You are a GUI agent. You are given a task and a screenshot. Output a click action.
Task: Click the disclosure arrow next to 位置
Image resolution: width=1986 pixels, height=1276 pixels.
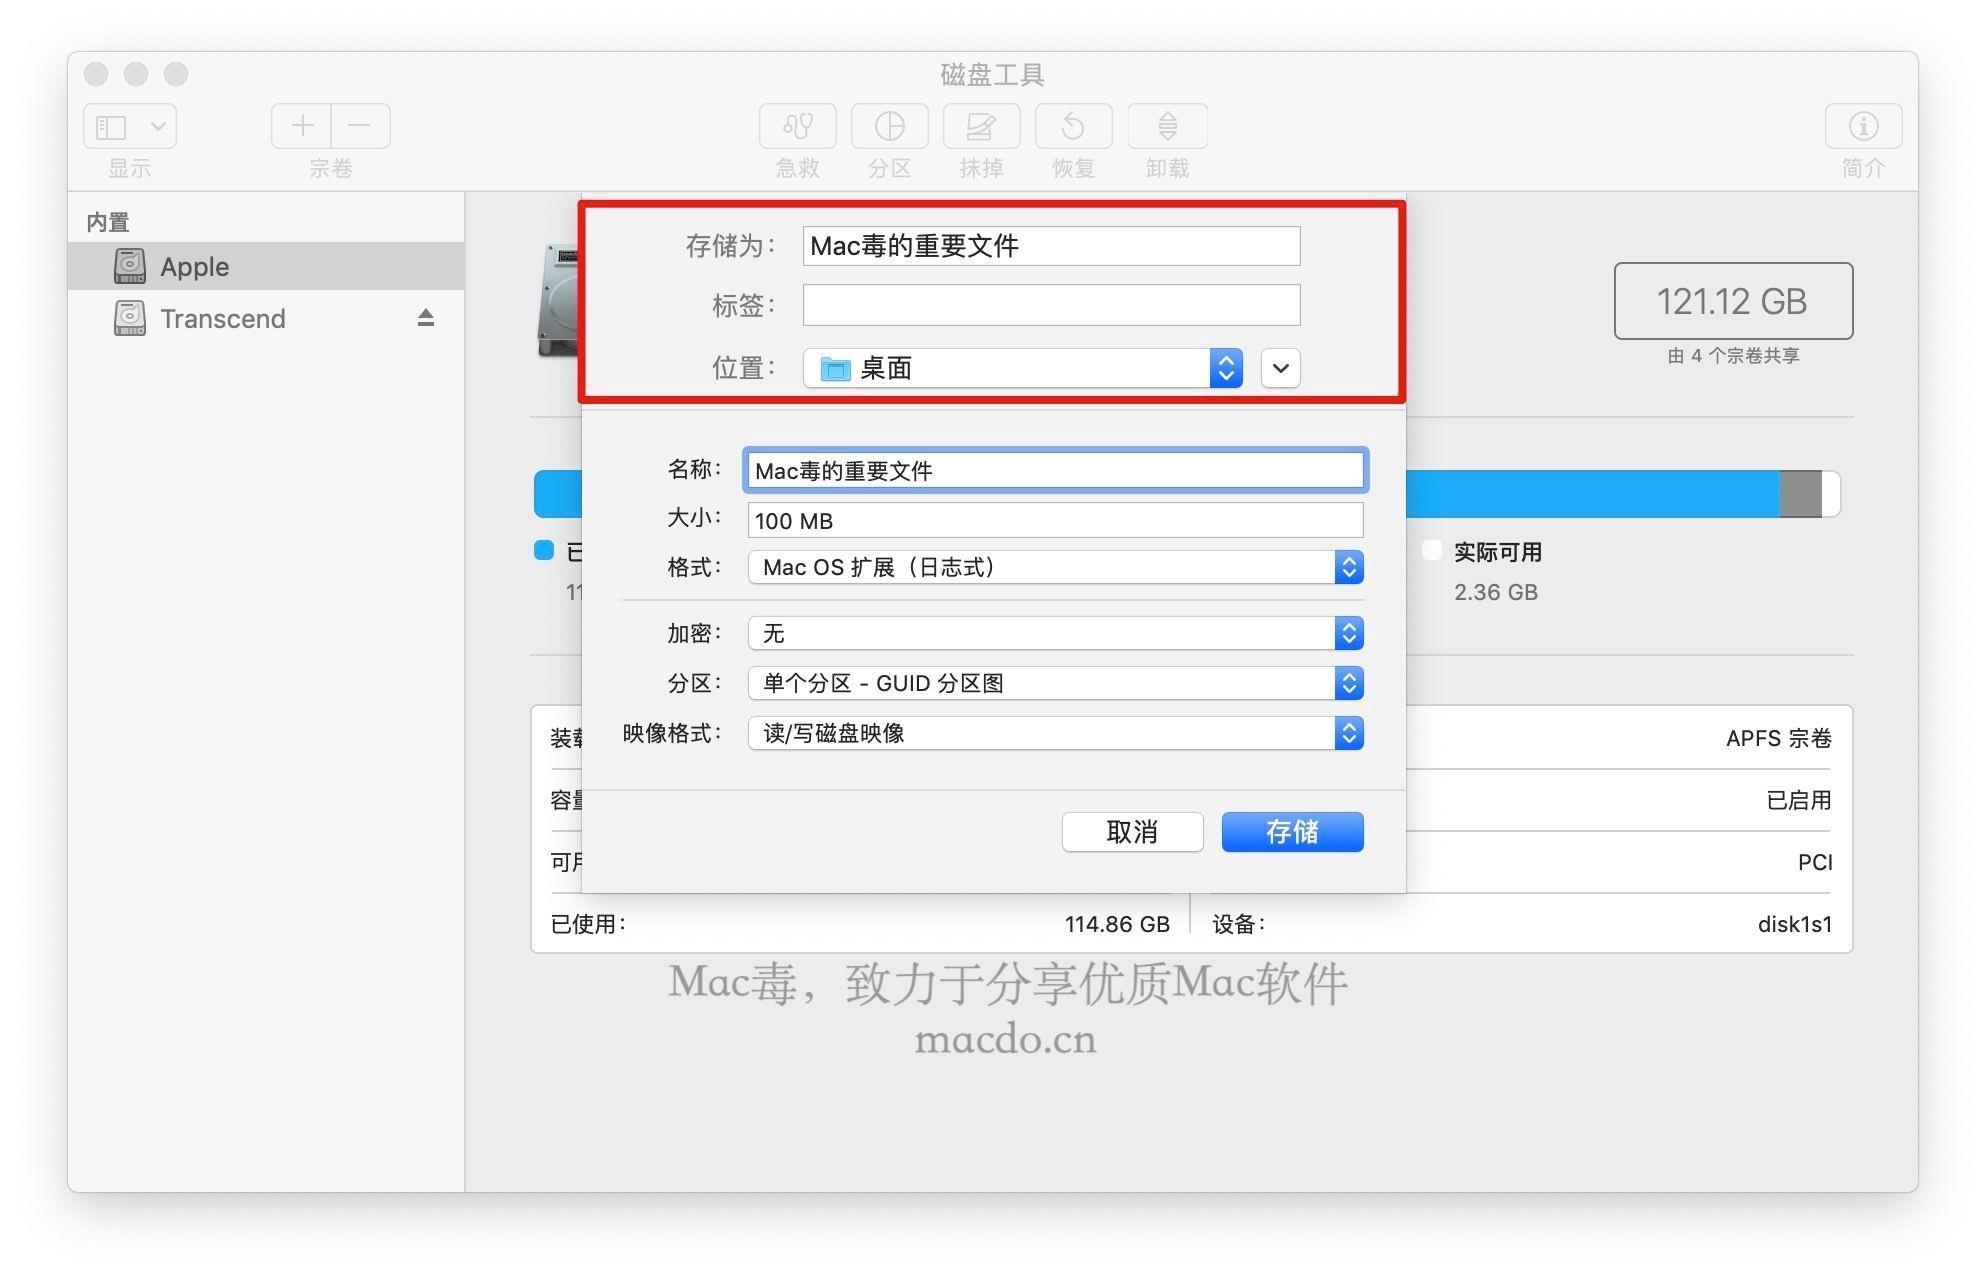[x=1278, y=366]
